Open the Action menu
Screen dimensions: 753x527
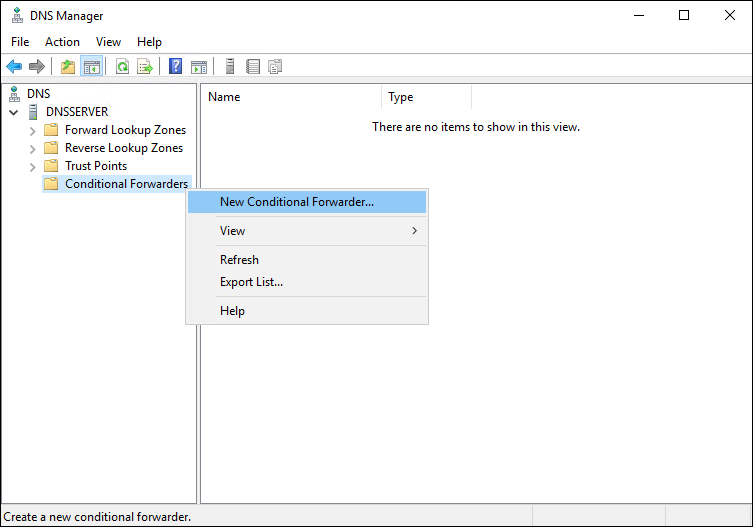pyautogui.click(x=62, y=42)
